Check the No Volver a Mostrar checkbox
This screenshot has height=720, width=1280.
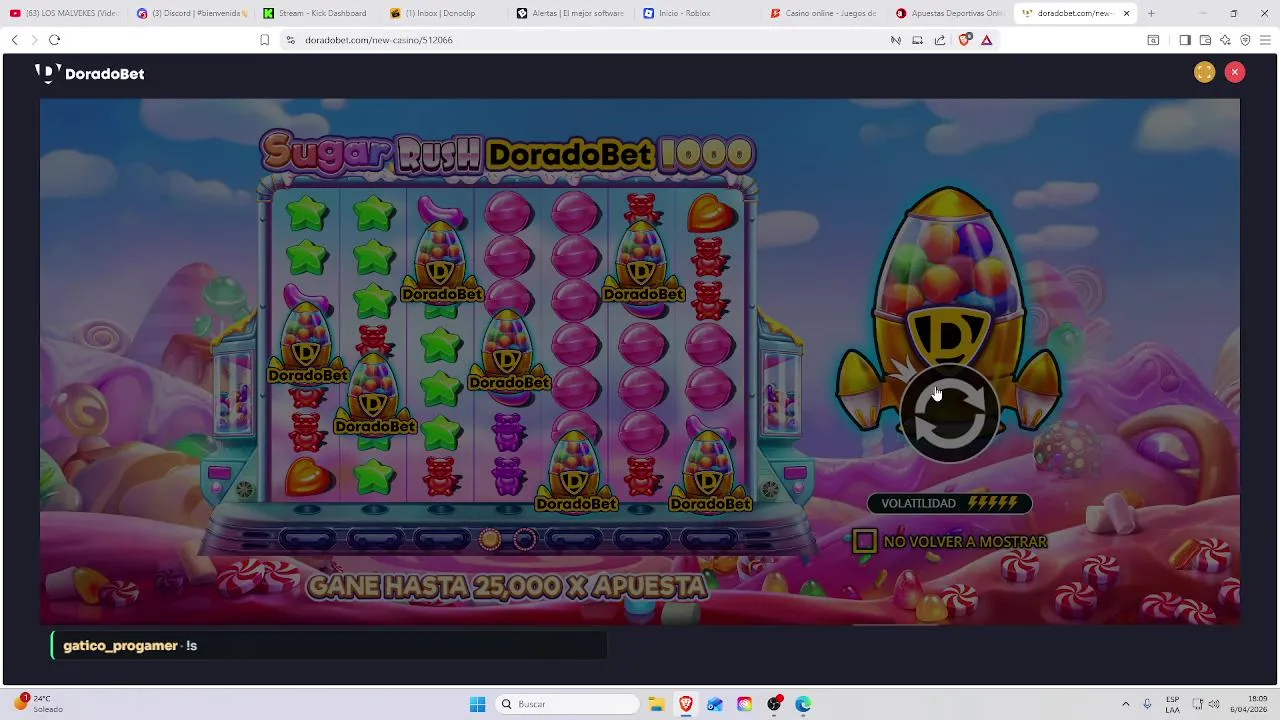(865, 541)
